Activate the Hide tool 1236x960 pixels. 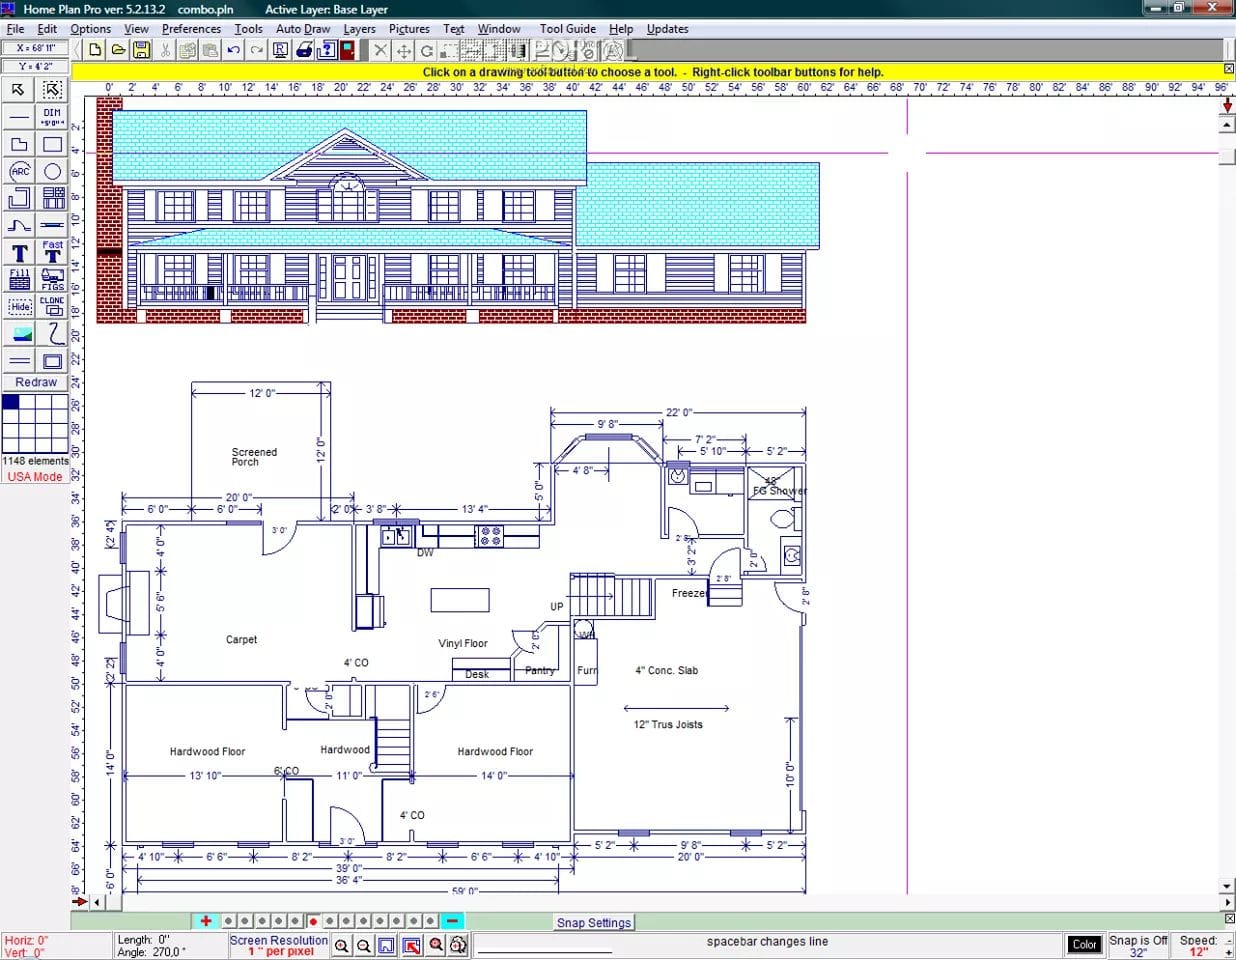pos(19,306)
